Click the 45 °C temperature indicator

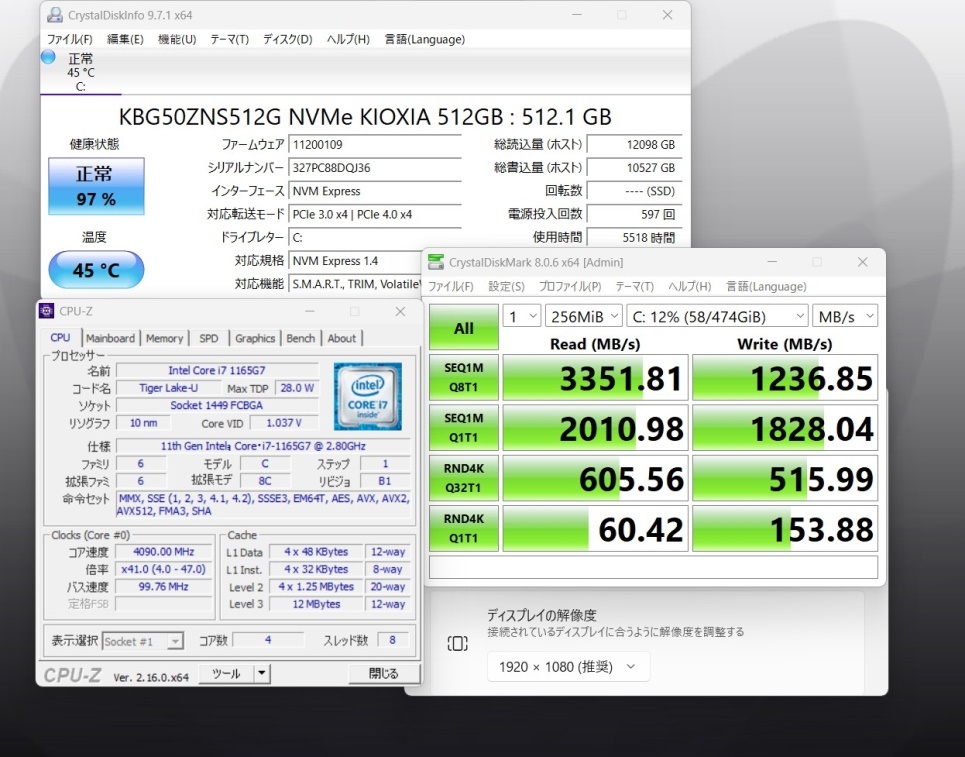coord(96,270)
